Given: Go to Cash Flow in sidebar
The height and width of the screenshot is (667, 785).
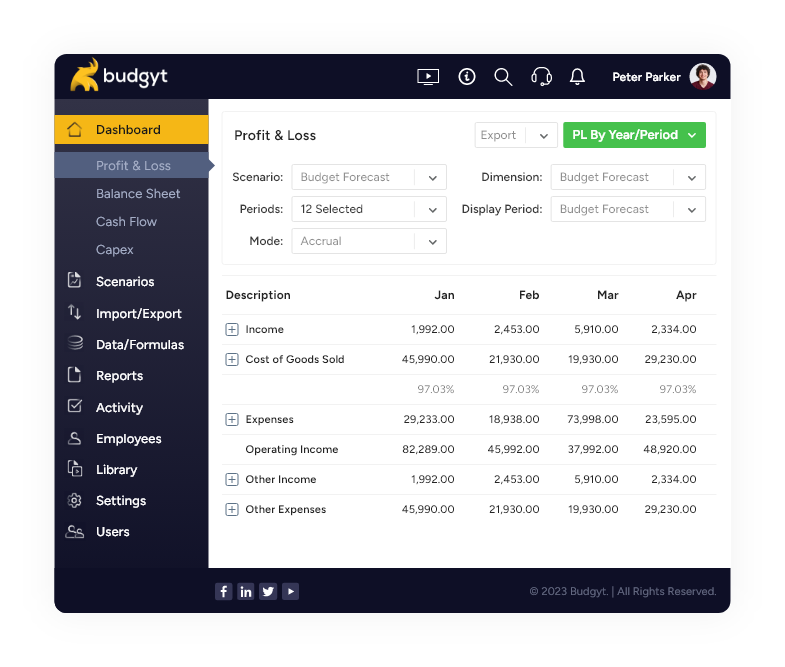Looking at the screenshot, I should [126, 222].
